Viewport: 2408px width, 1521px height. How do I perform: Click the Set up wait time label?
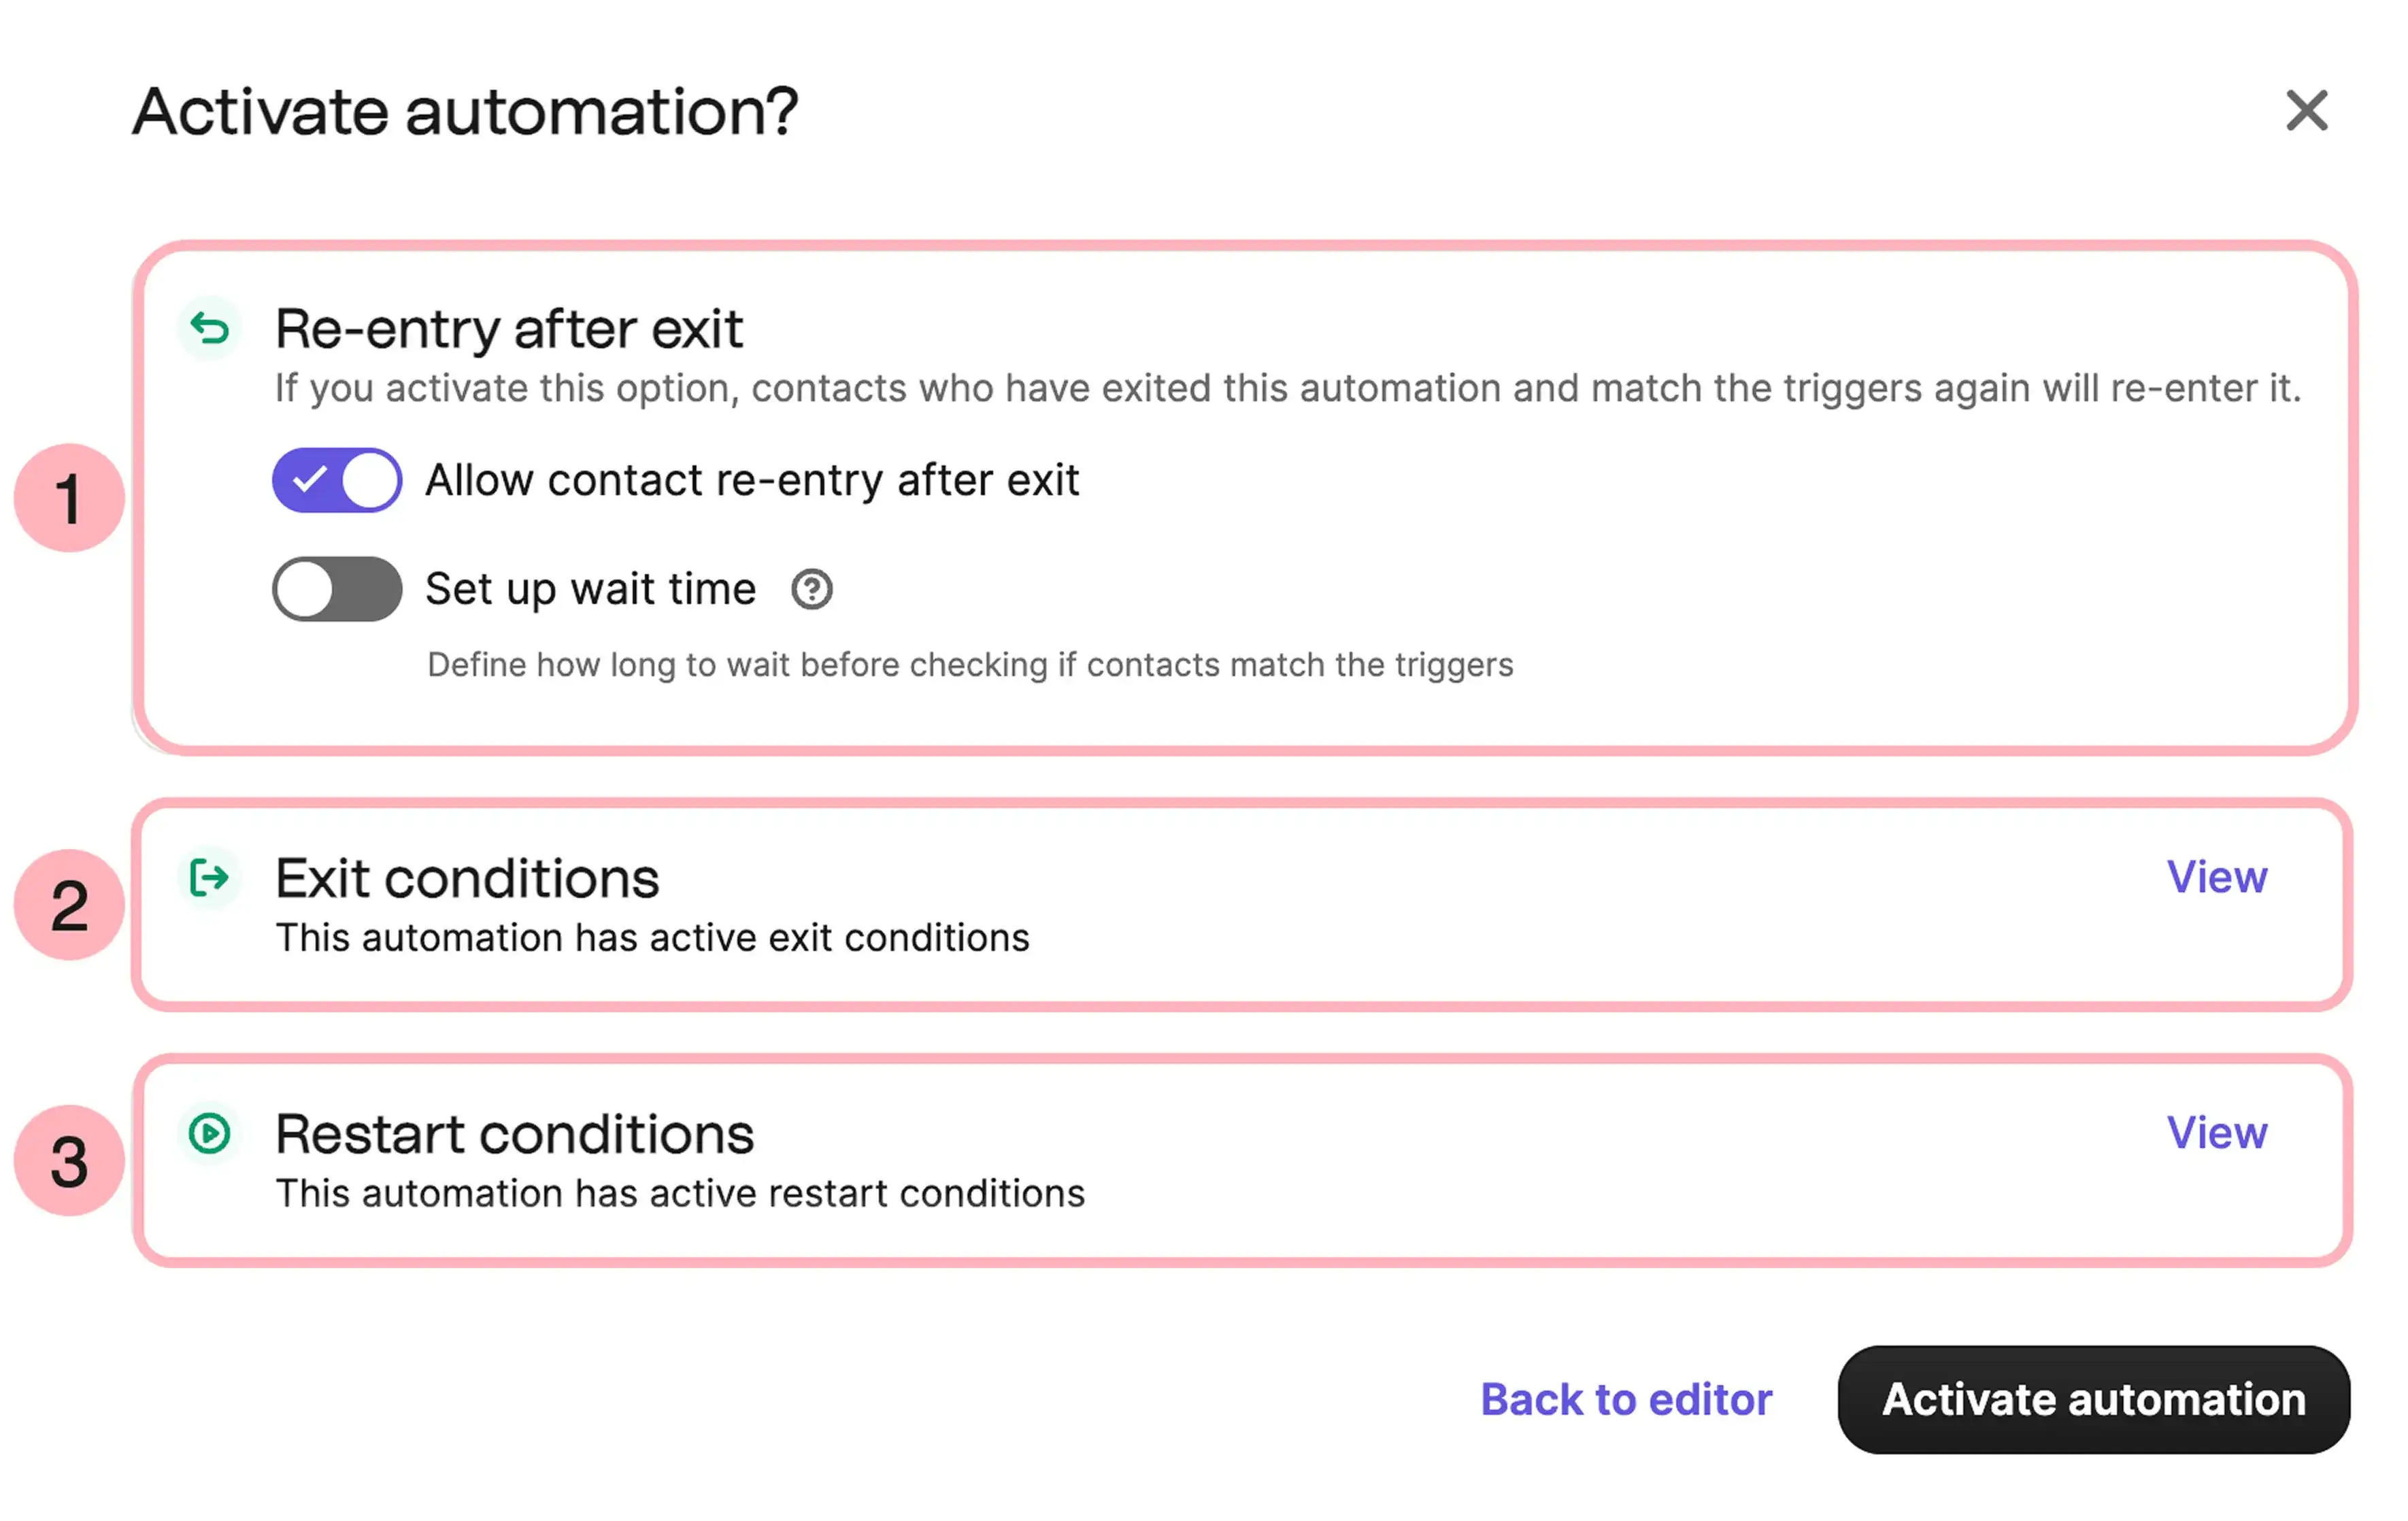point(590,589)
